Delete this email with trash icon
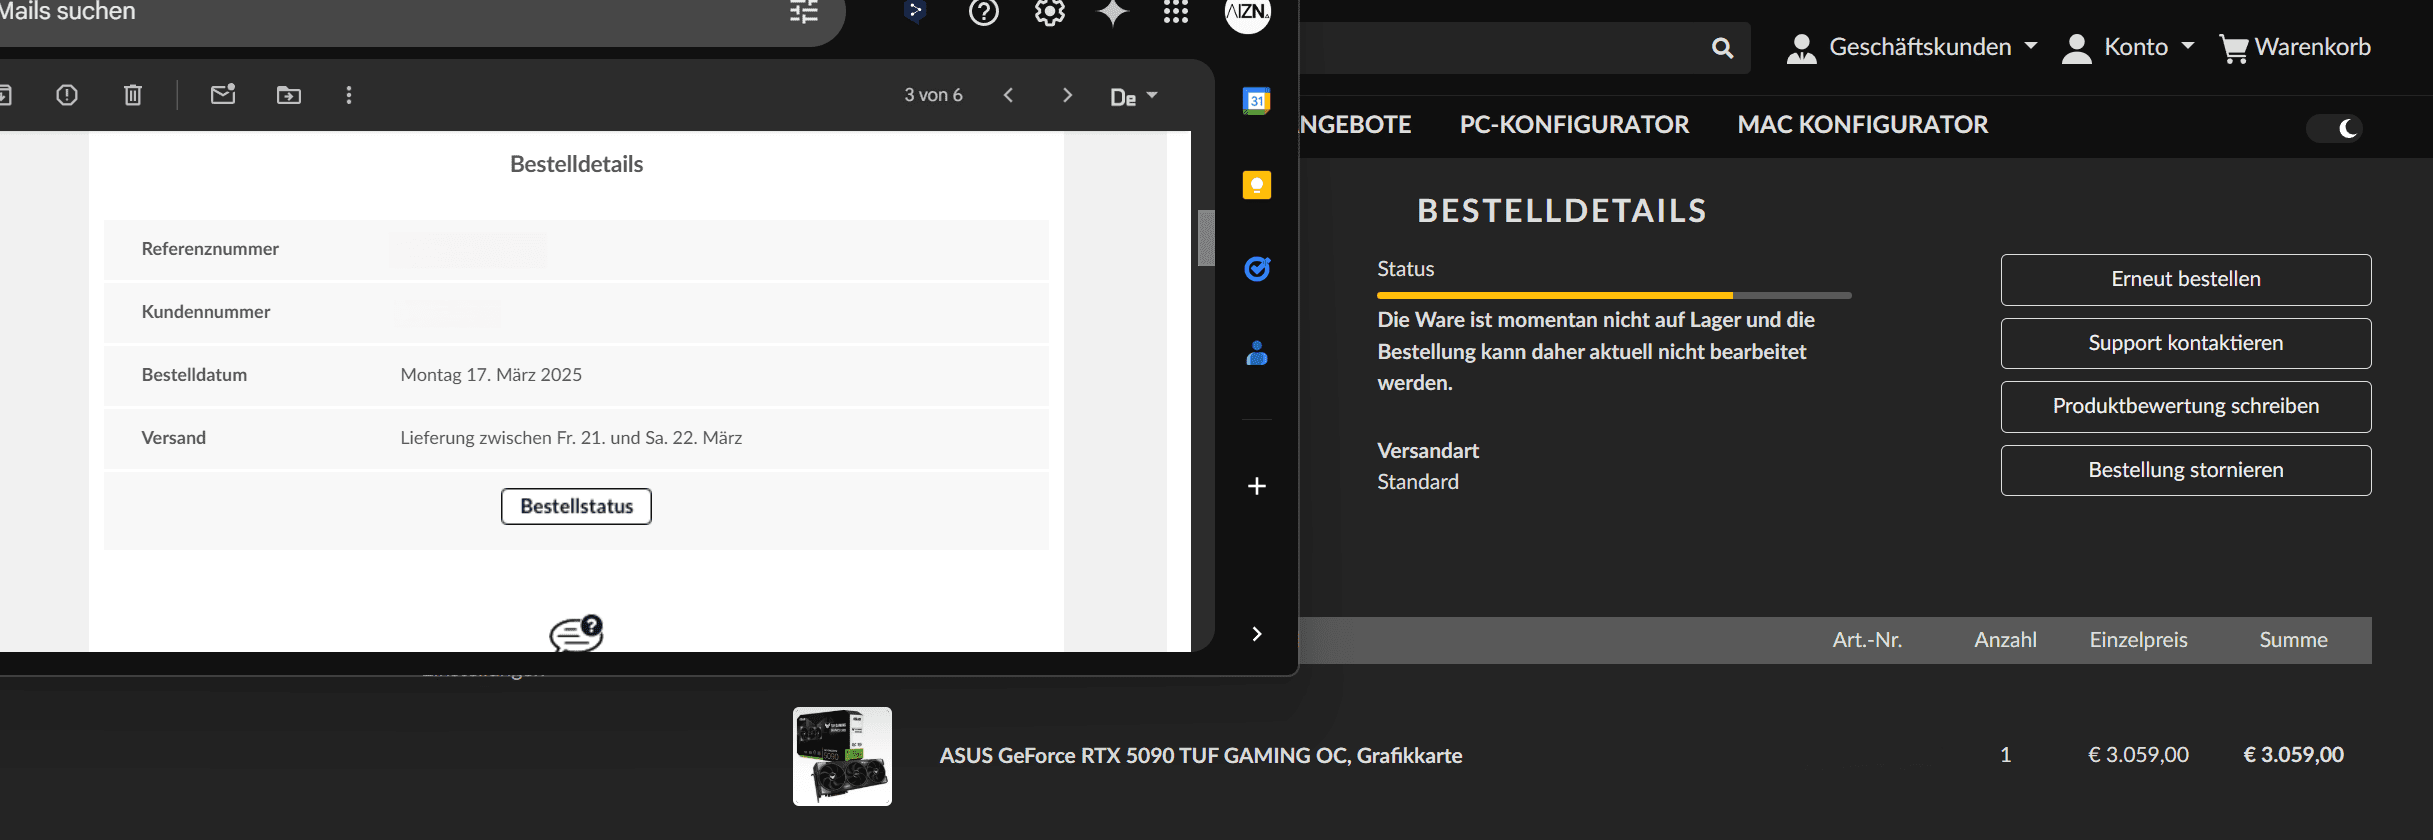The image size is (2433, 840). [x=133, y=95]
